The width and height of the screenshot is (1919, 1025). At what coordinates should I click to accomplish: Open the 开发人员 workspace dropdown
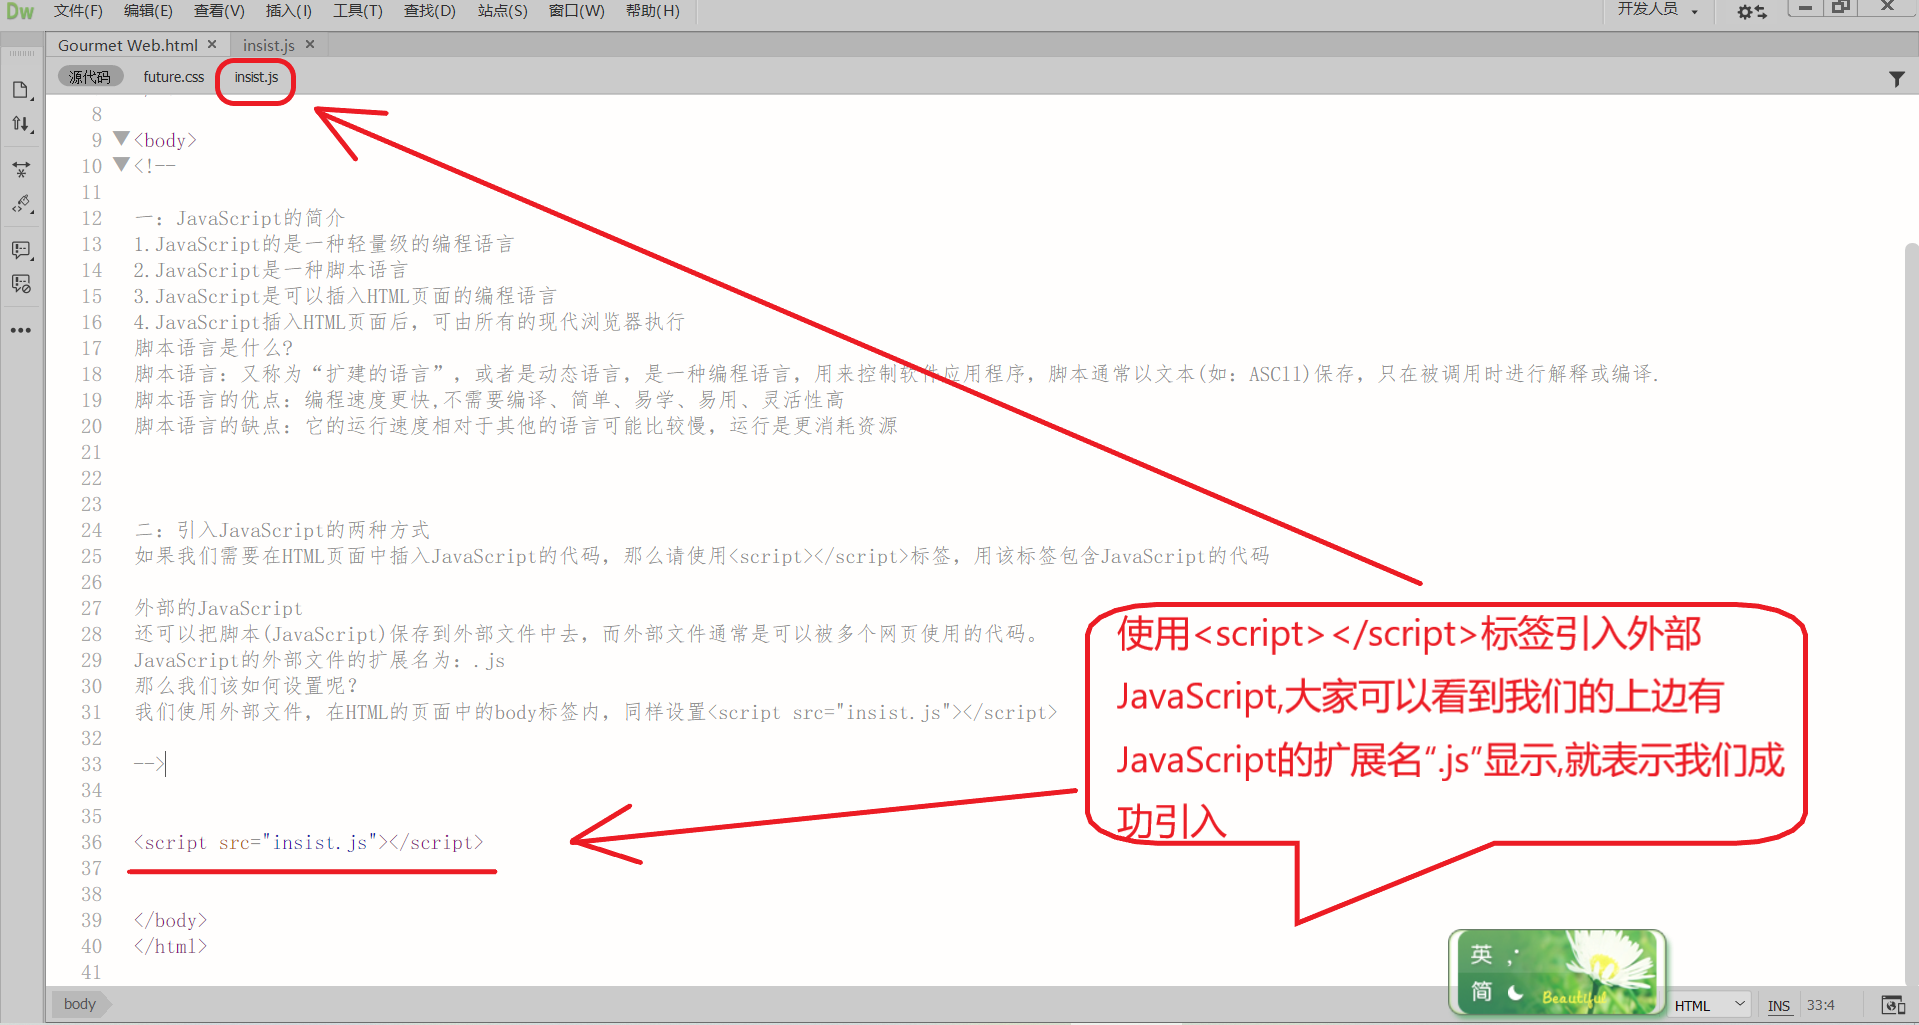(1658, 10)
